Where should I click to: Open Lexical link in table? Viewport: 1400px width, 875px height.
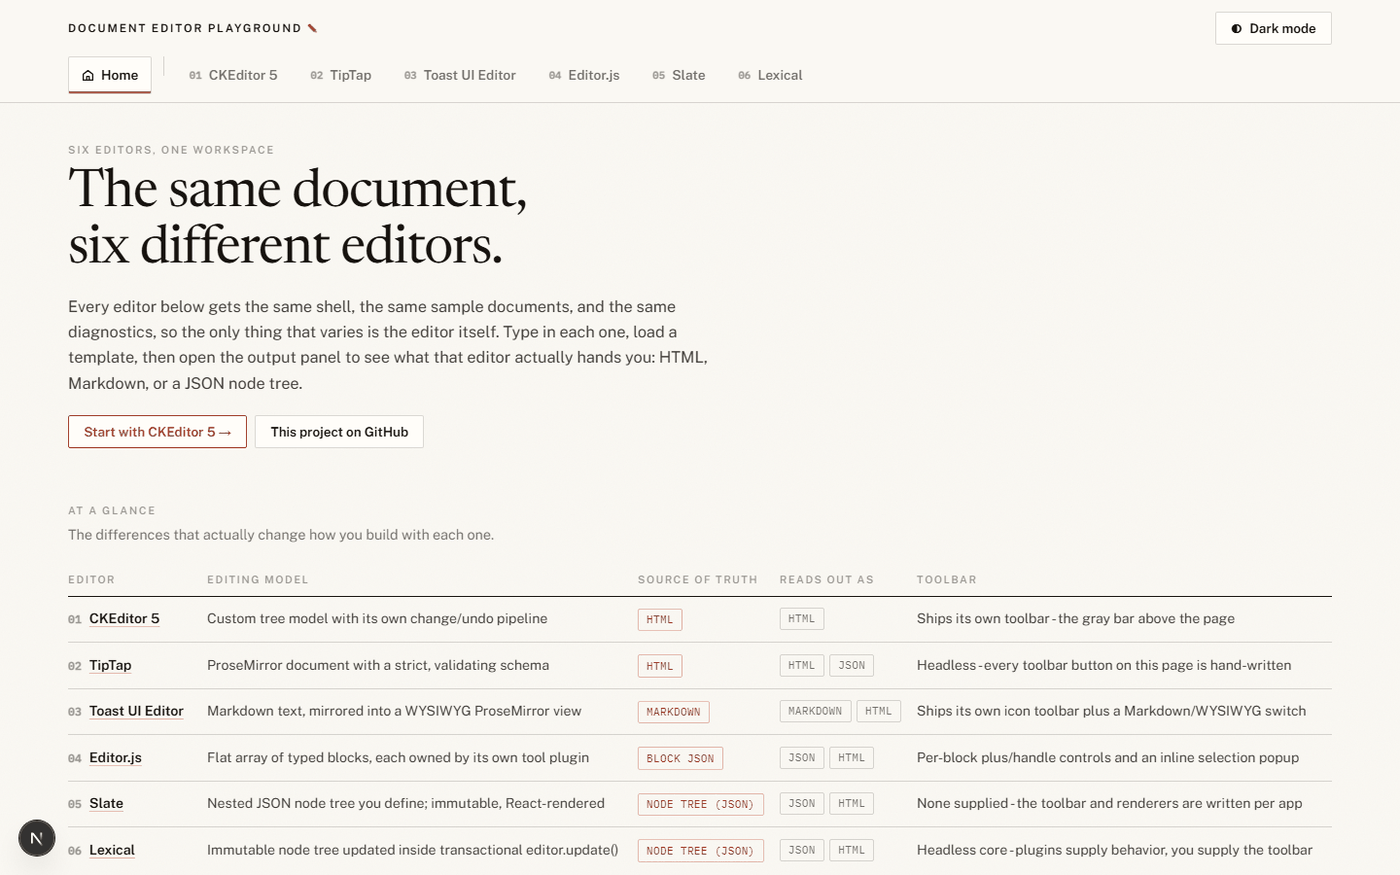pyautogui.click(x=112, y=850)
